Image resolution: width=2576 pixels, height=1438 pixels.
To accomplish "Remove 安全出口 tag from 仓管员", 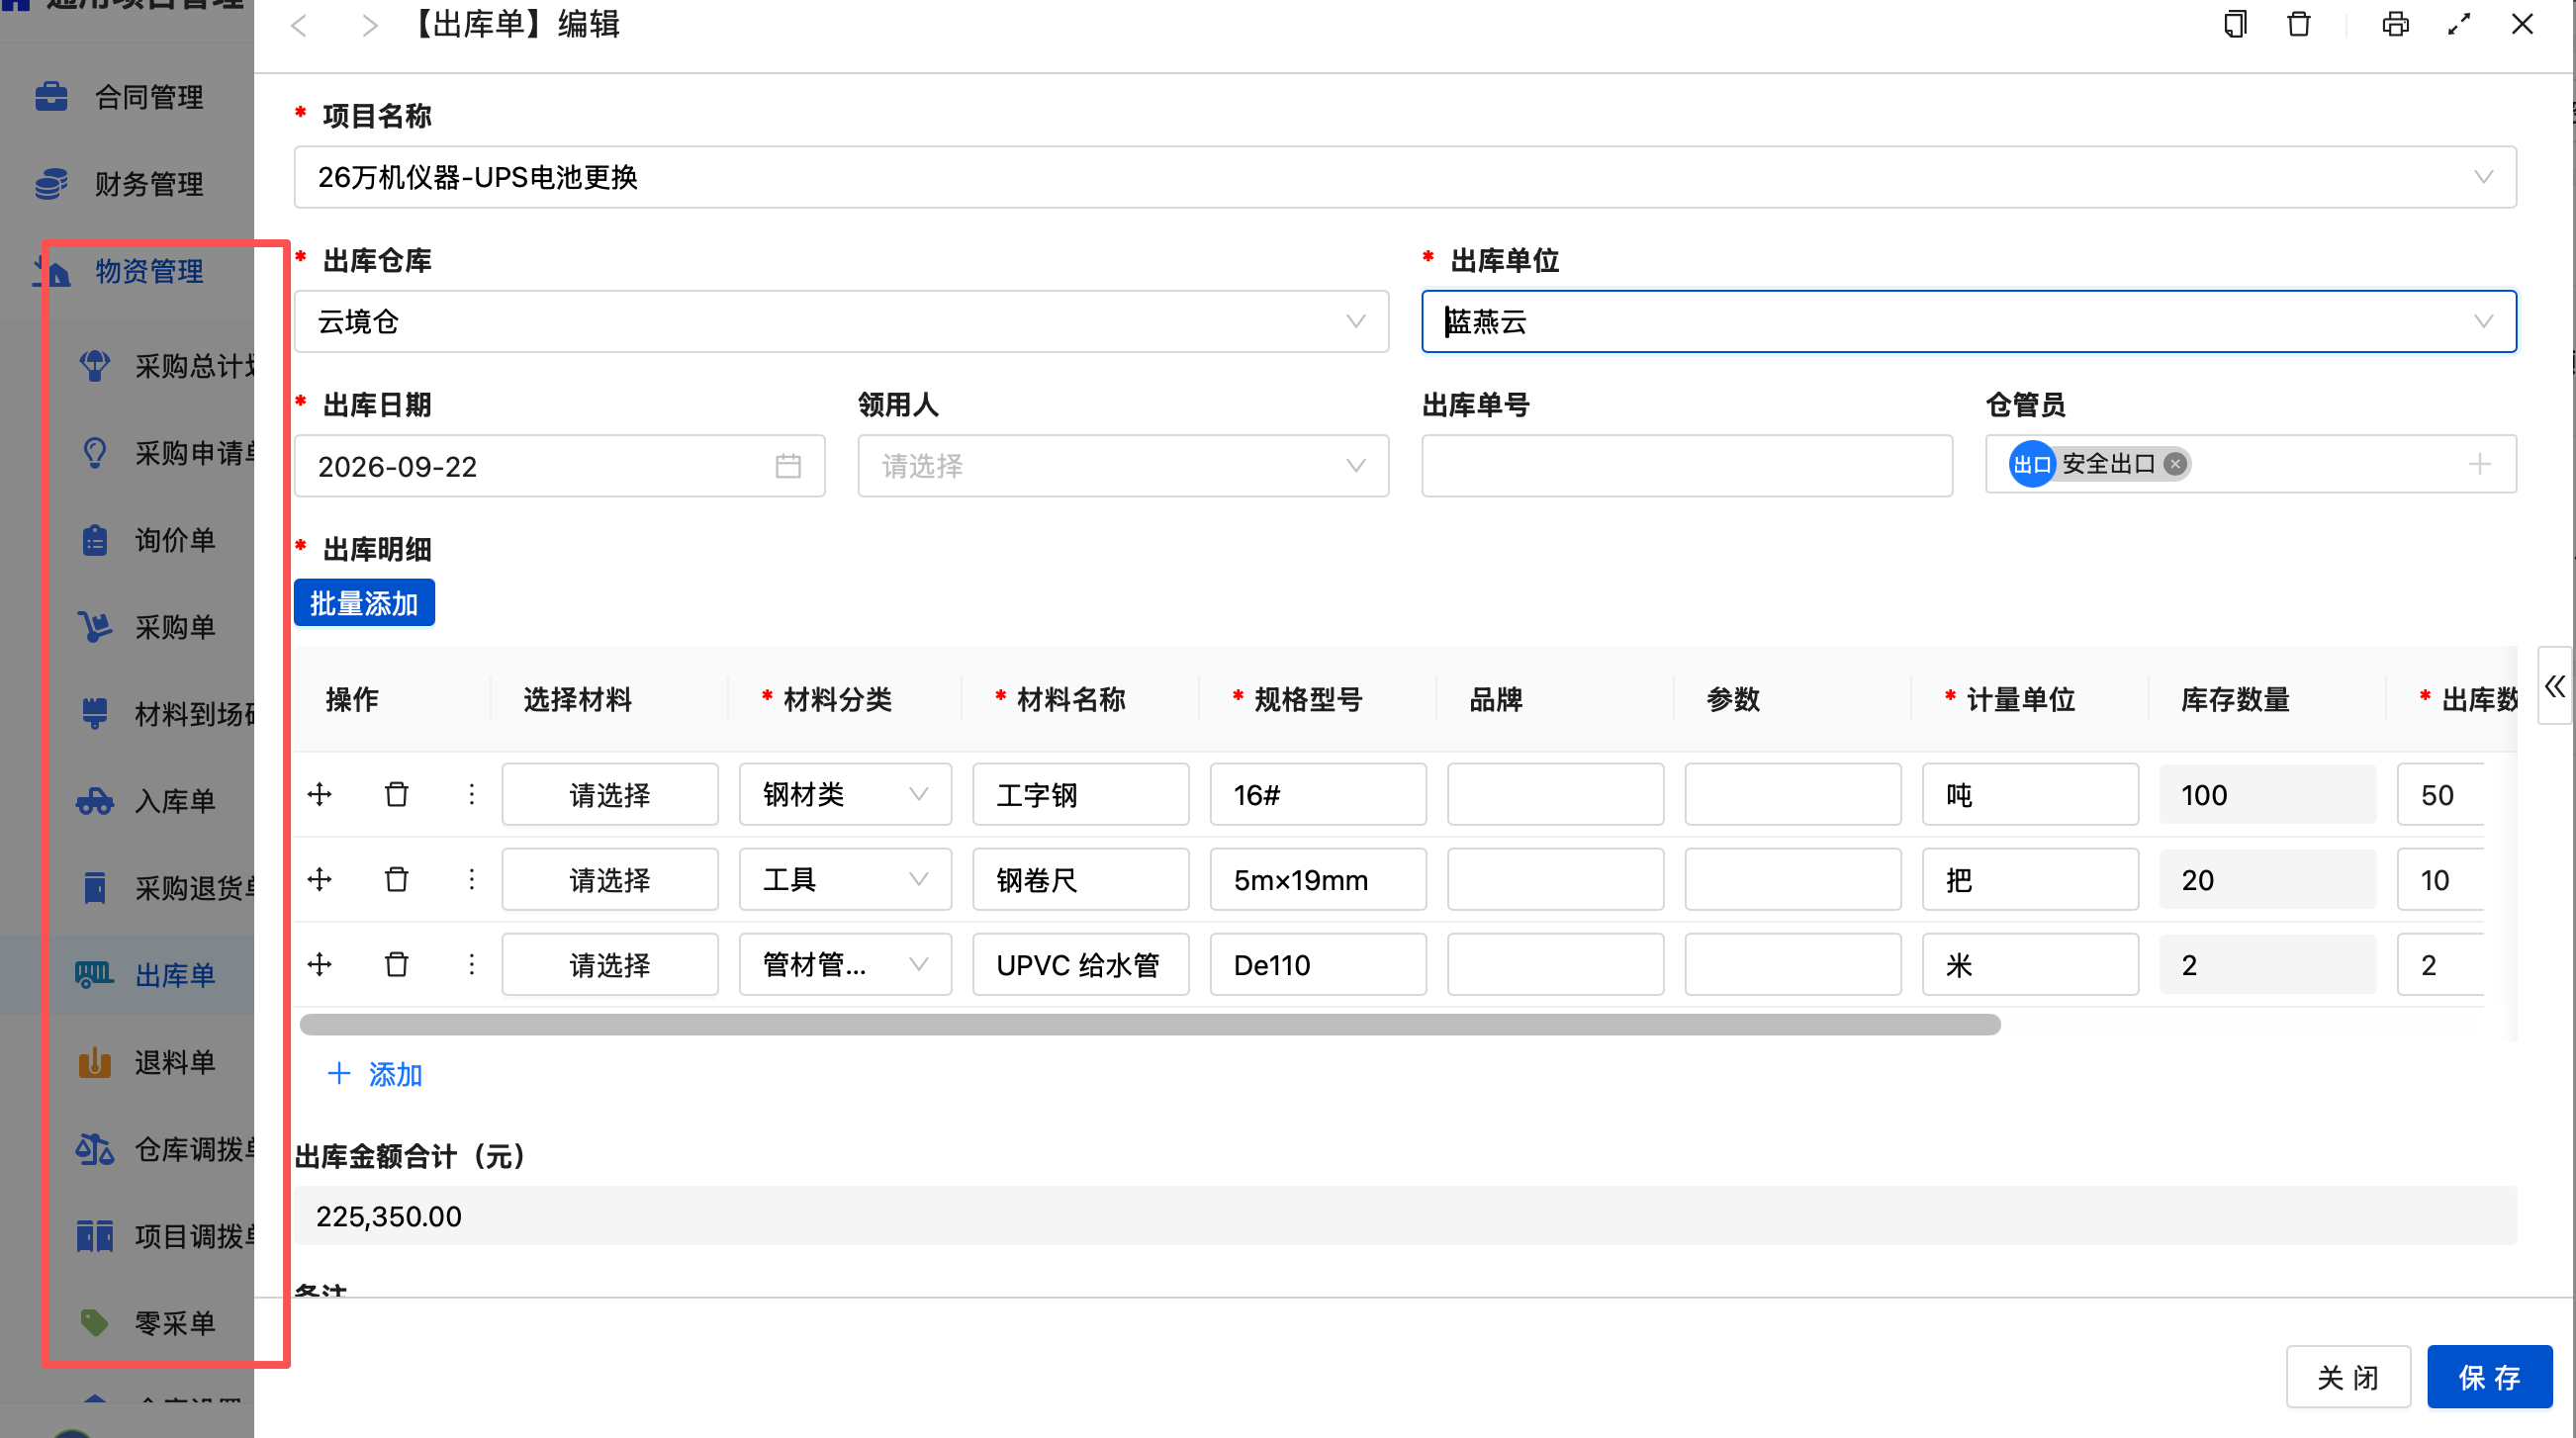I will 2174,464.
